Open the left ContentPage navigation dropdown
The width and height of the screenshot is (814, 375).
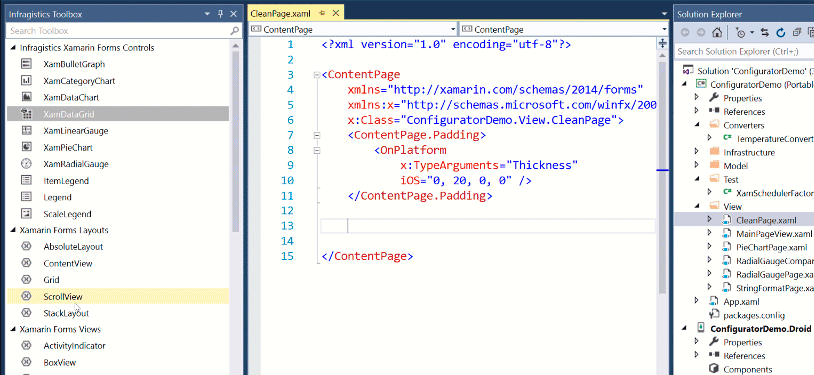point(453,30)
